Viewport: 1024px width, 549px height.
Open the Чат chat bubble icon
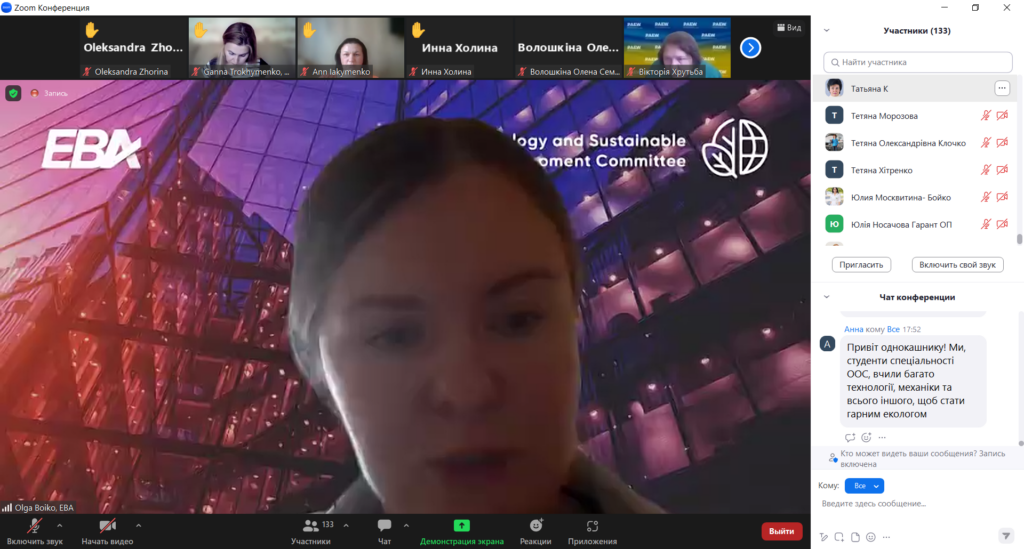coord(385,525)
